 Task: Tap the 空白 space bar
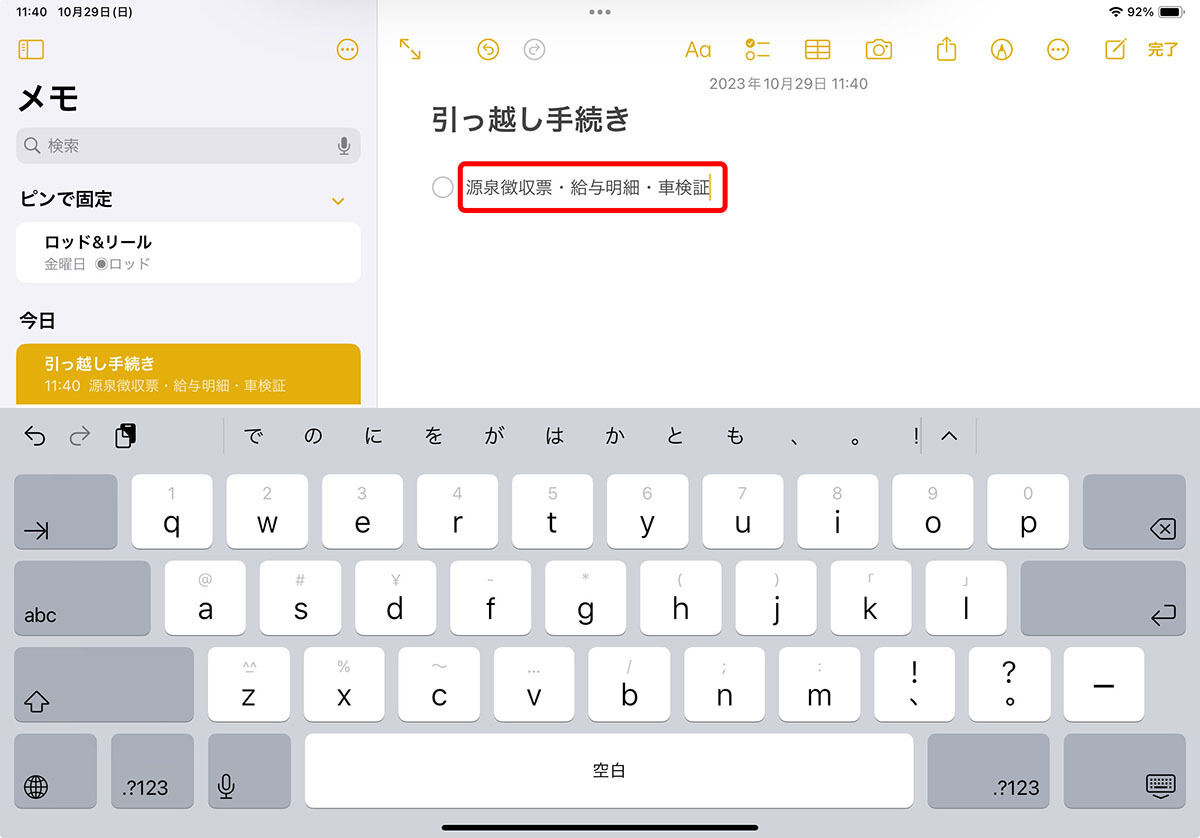click(x=609, y=771)
